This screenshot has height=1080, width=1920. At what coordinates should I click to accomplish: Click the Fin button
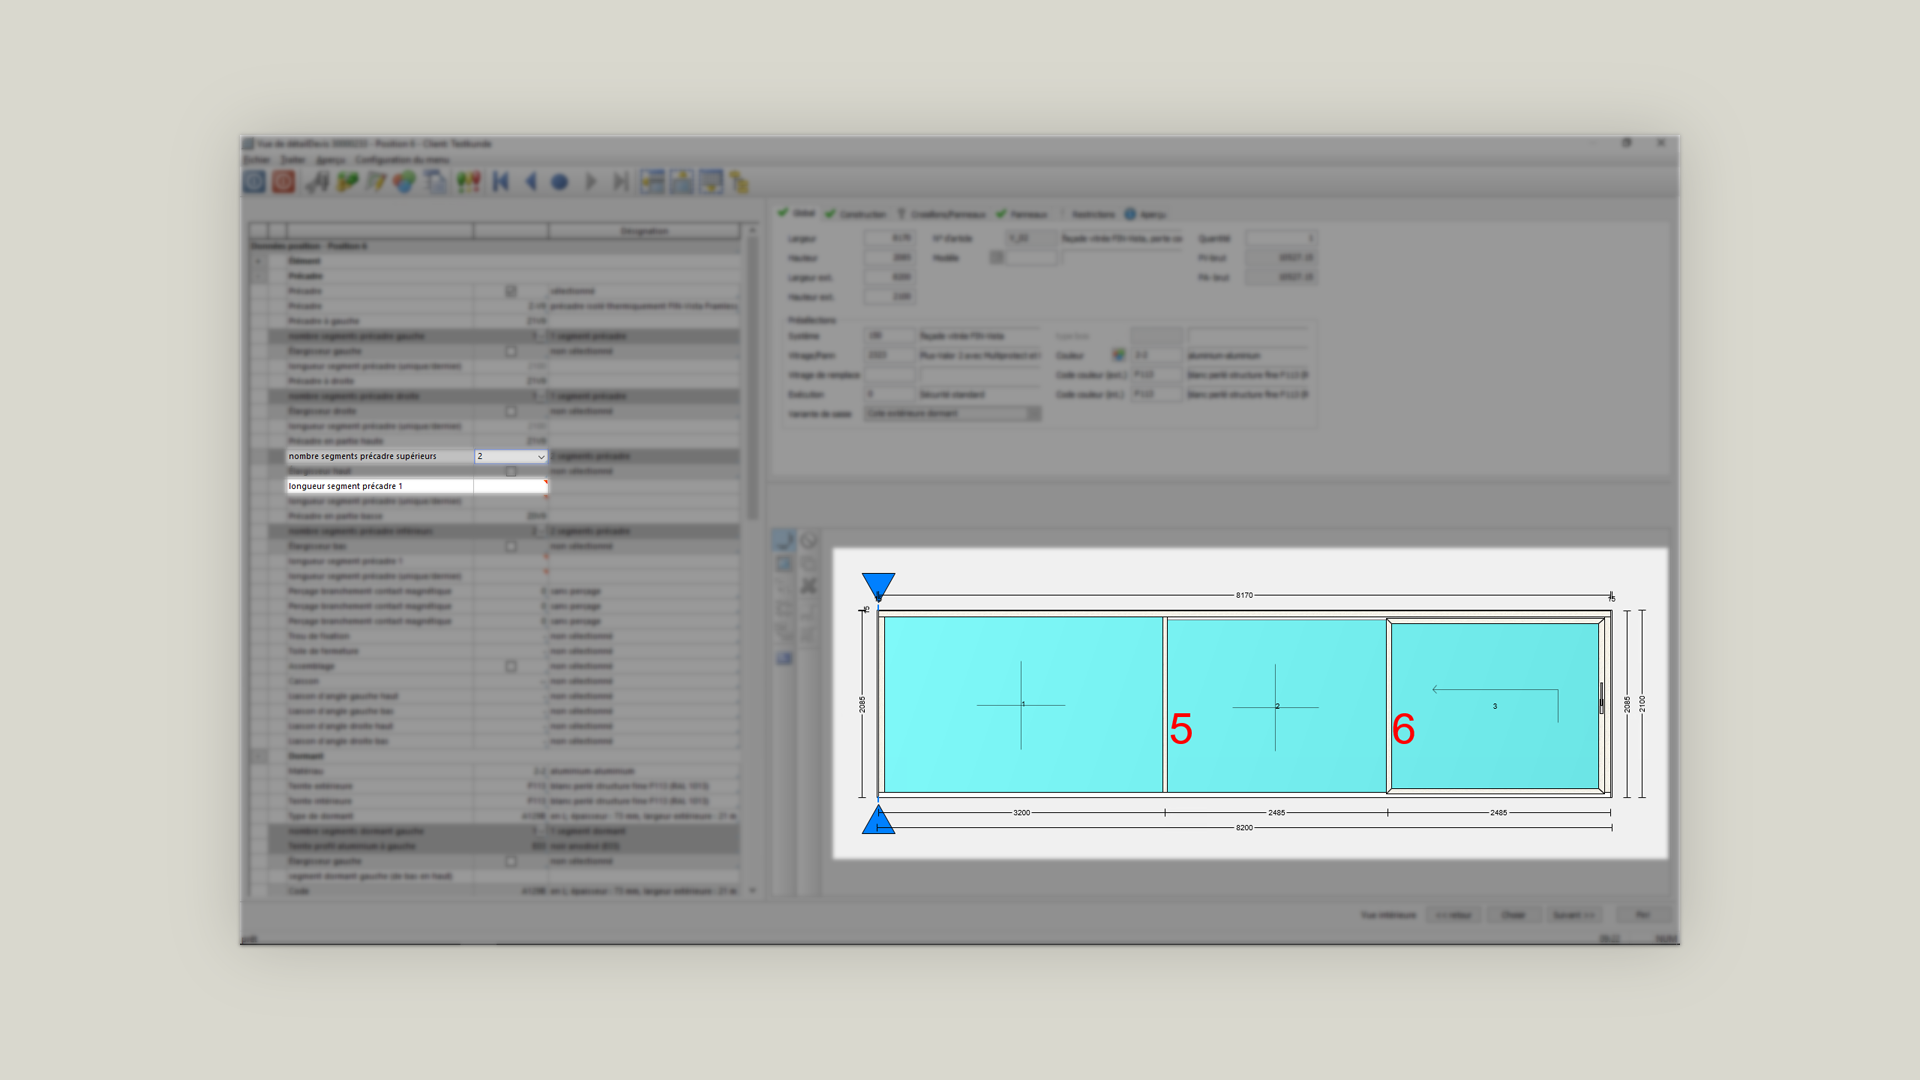tap(1642, 915)
